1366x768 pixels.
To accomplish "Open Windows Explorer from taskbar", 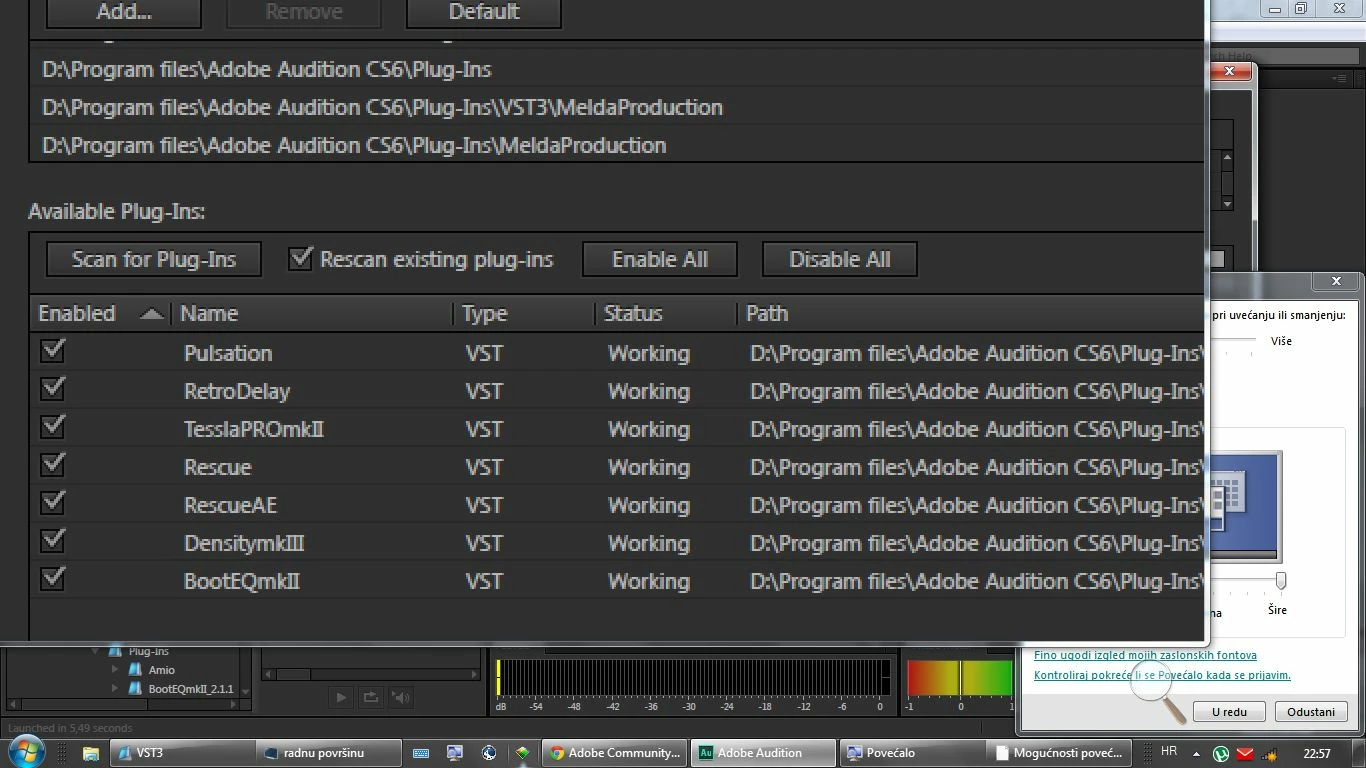I will point(91,753).
